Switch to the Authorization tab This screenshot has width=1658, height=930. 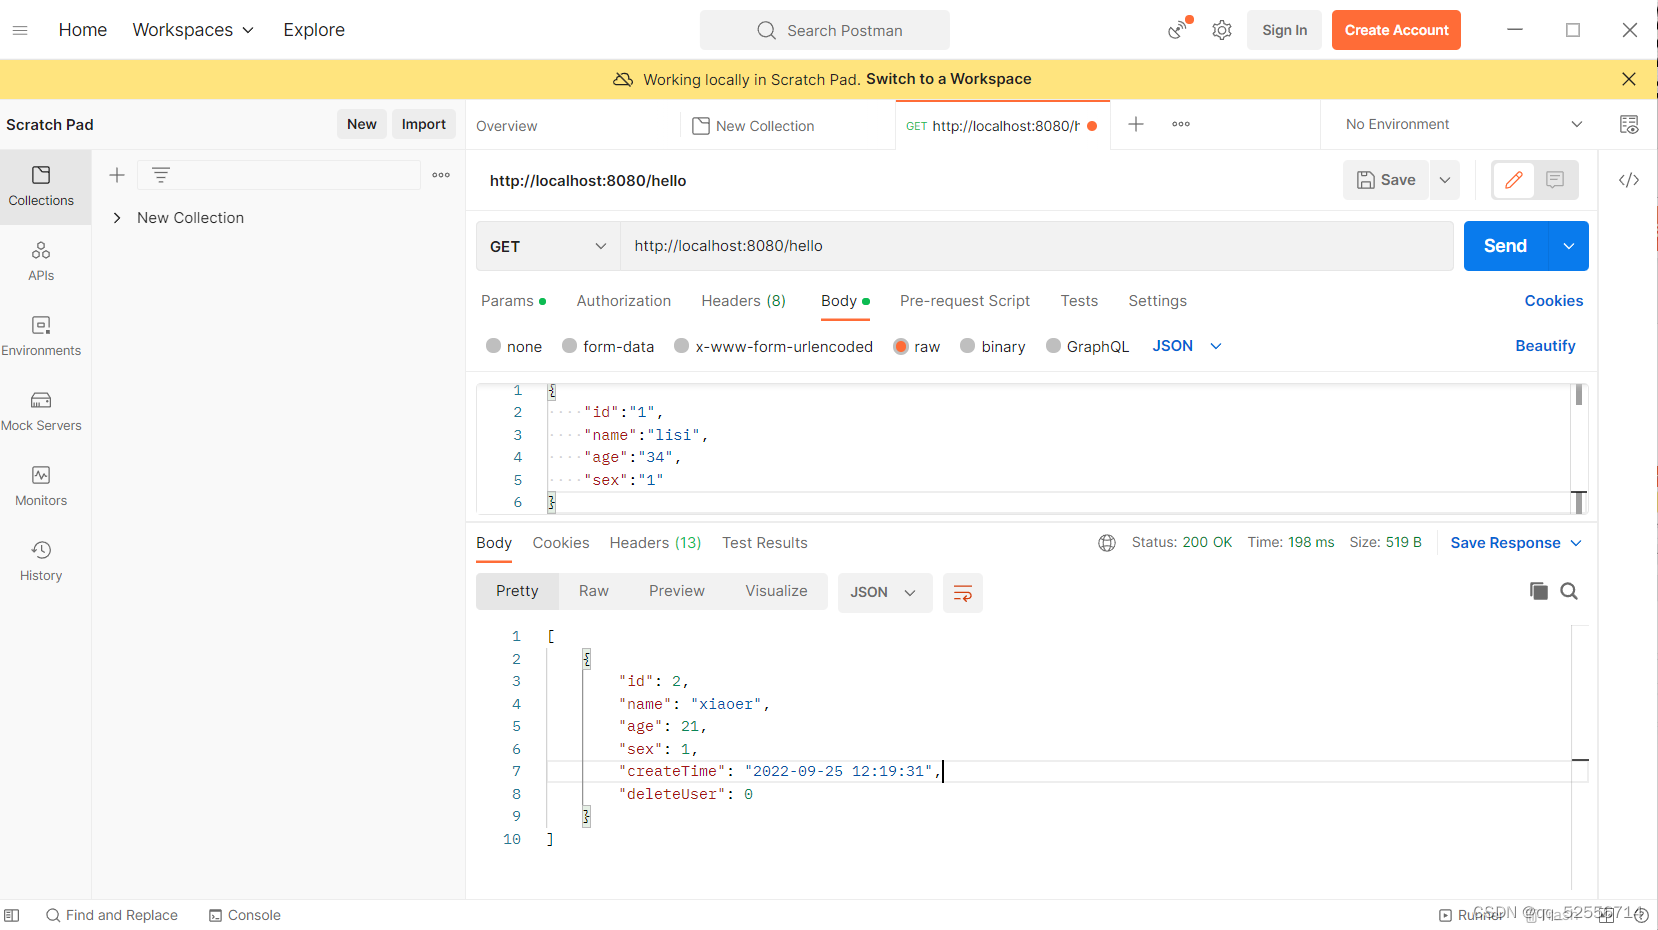[624, 301]
